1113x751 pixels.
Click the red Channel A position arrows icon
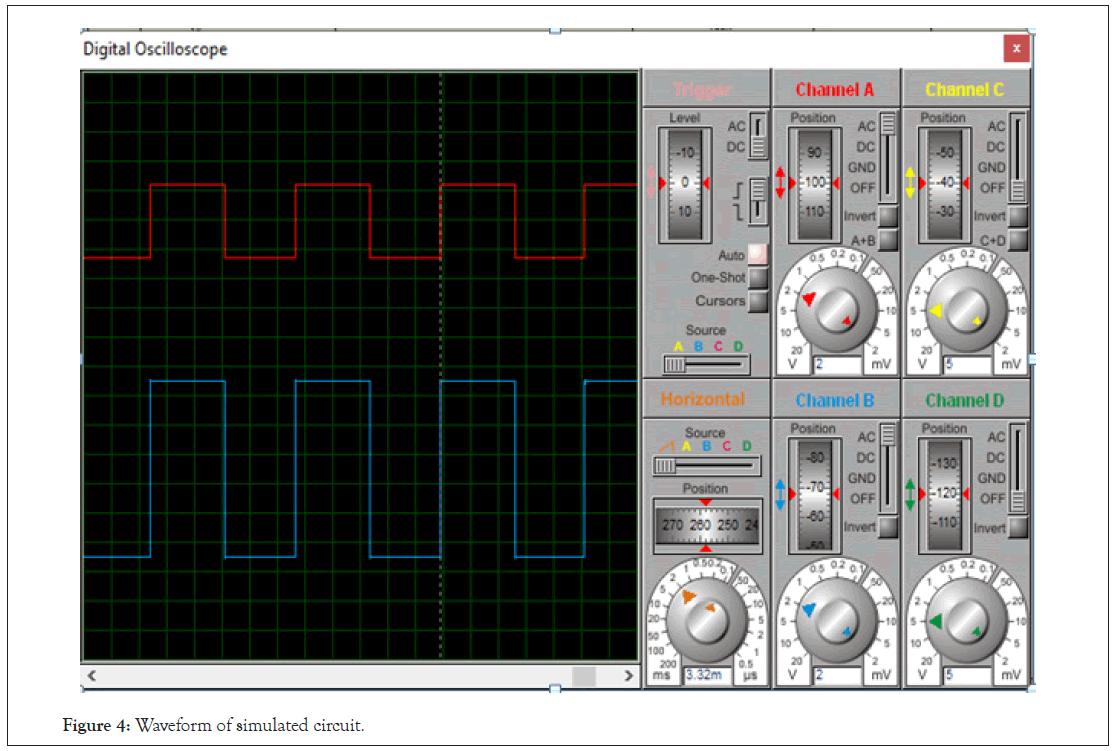pos(780,182)
